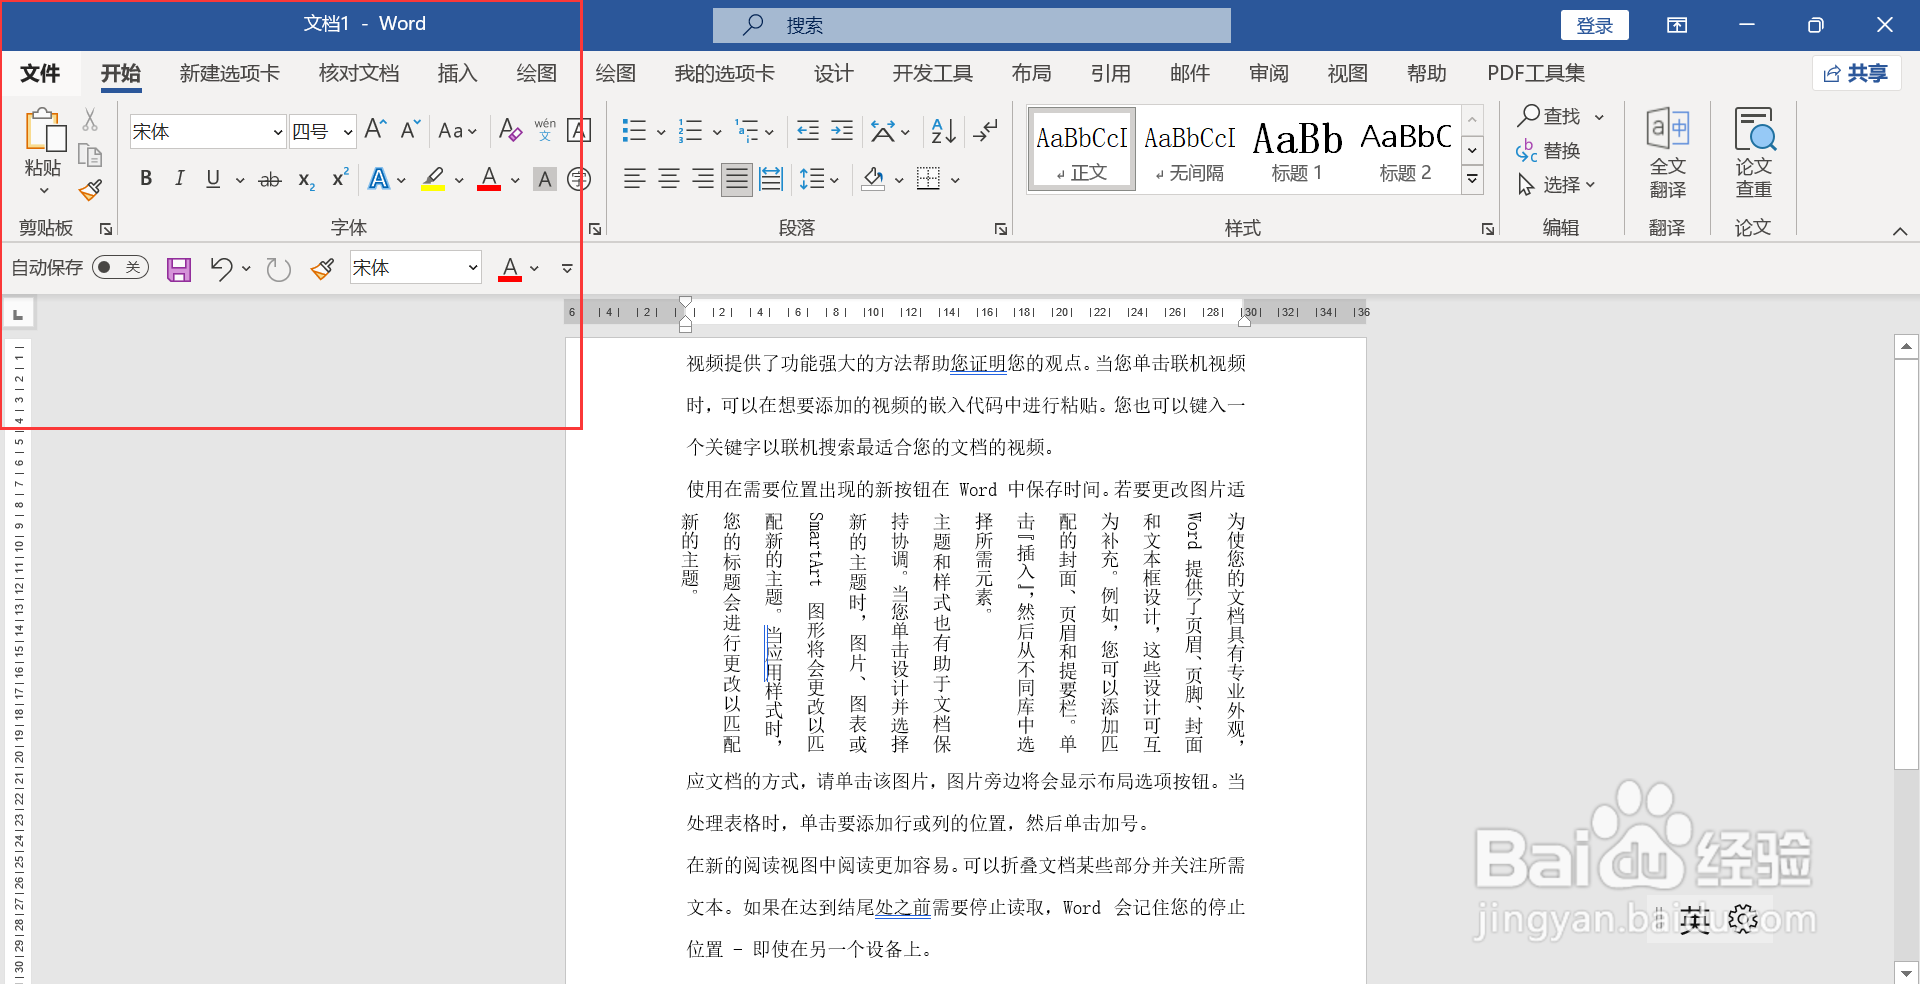Click the 替换 Replace button

tap(1549, 151)
